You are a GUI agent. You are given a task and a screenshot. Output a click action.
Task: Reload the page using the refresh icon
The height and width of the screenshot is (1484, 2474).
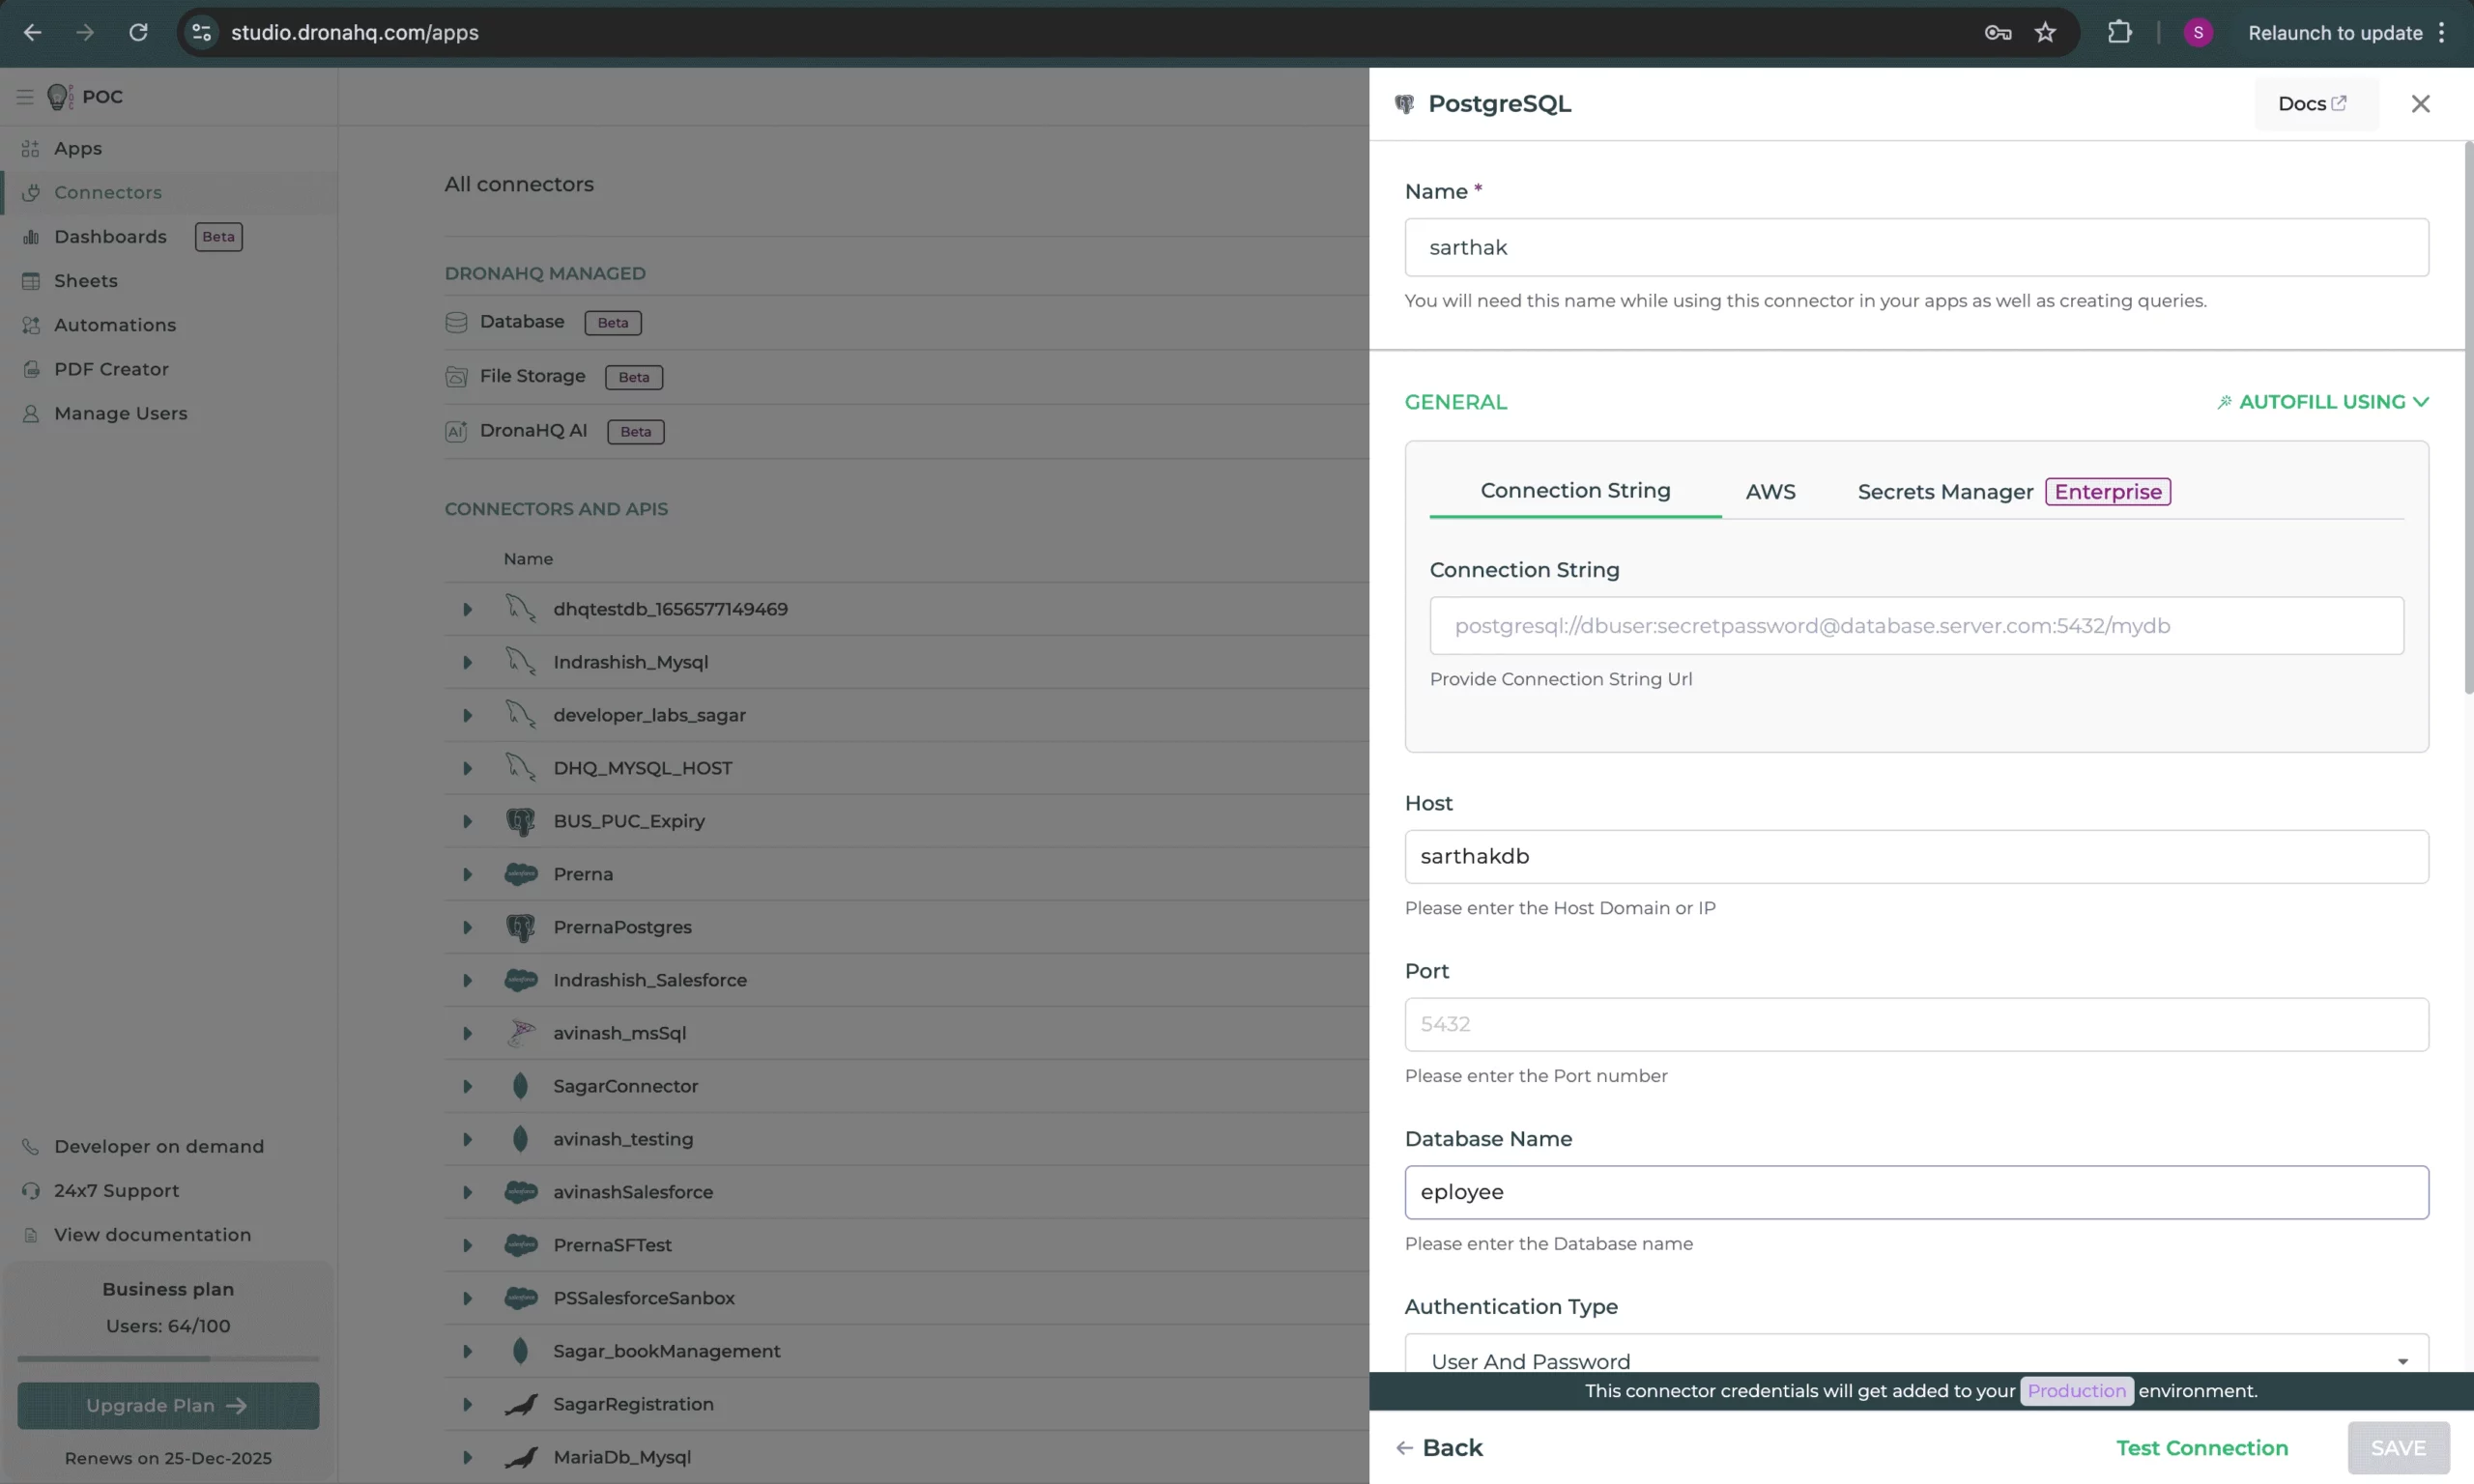pos(138,32)
